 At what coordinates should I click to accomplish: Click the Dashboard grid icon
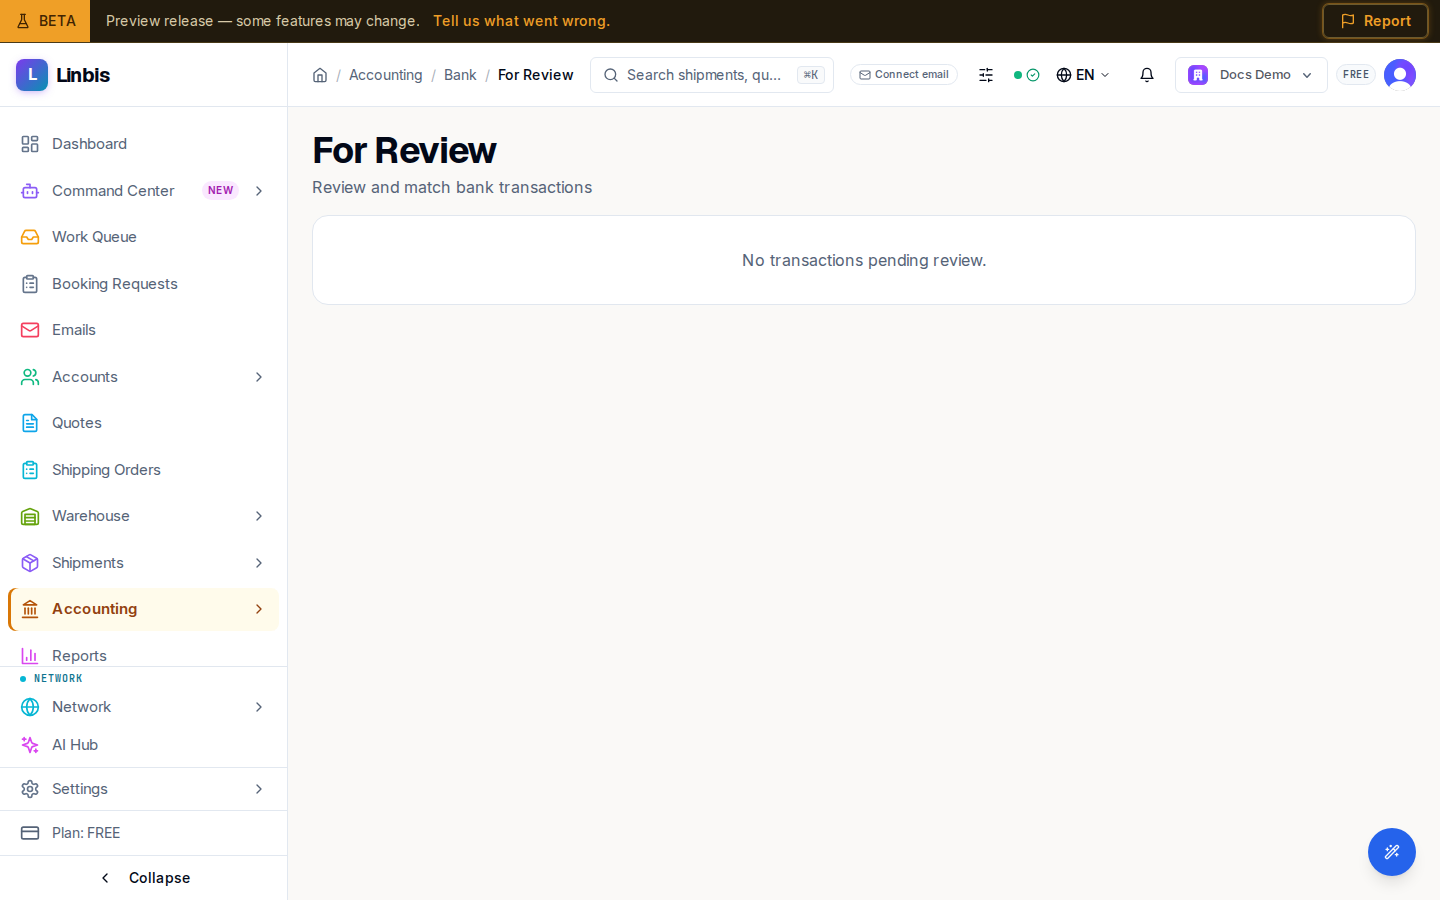30,144
